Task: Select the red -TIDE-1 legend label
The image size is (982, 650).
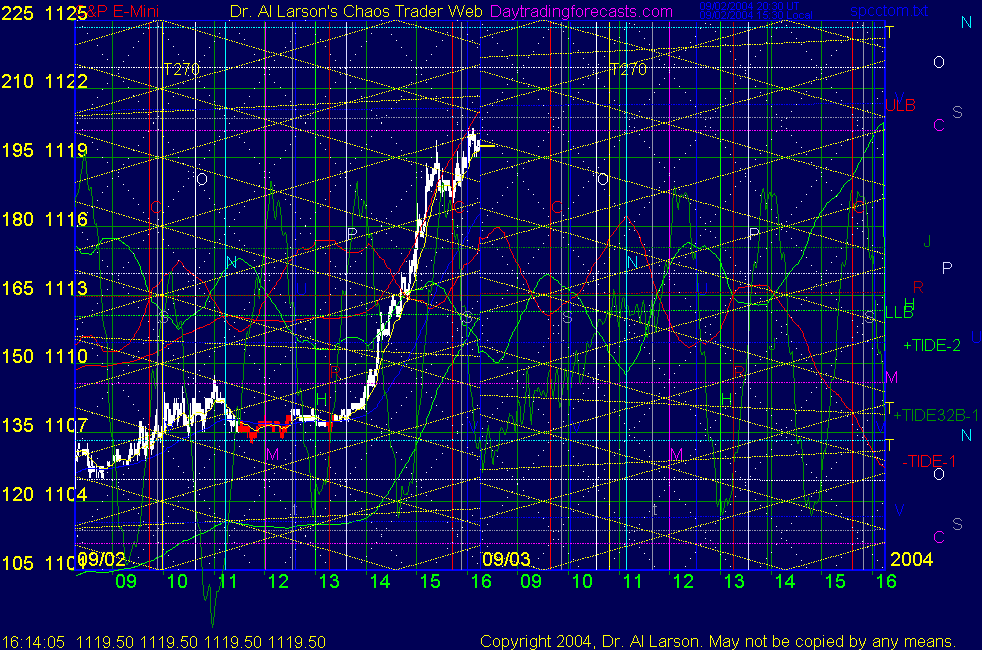Action: tap(929, 462)
